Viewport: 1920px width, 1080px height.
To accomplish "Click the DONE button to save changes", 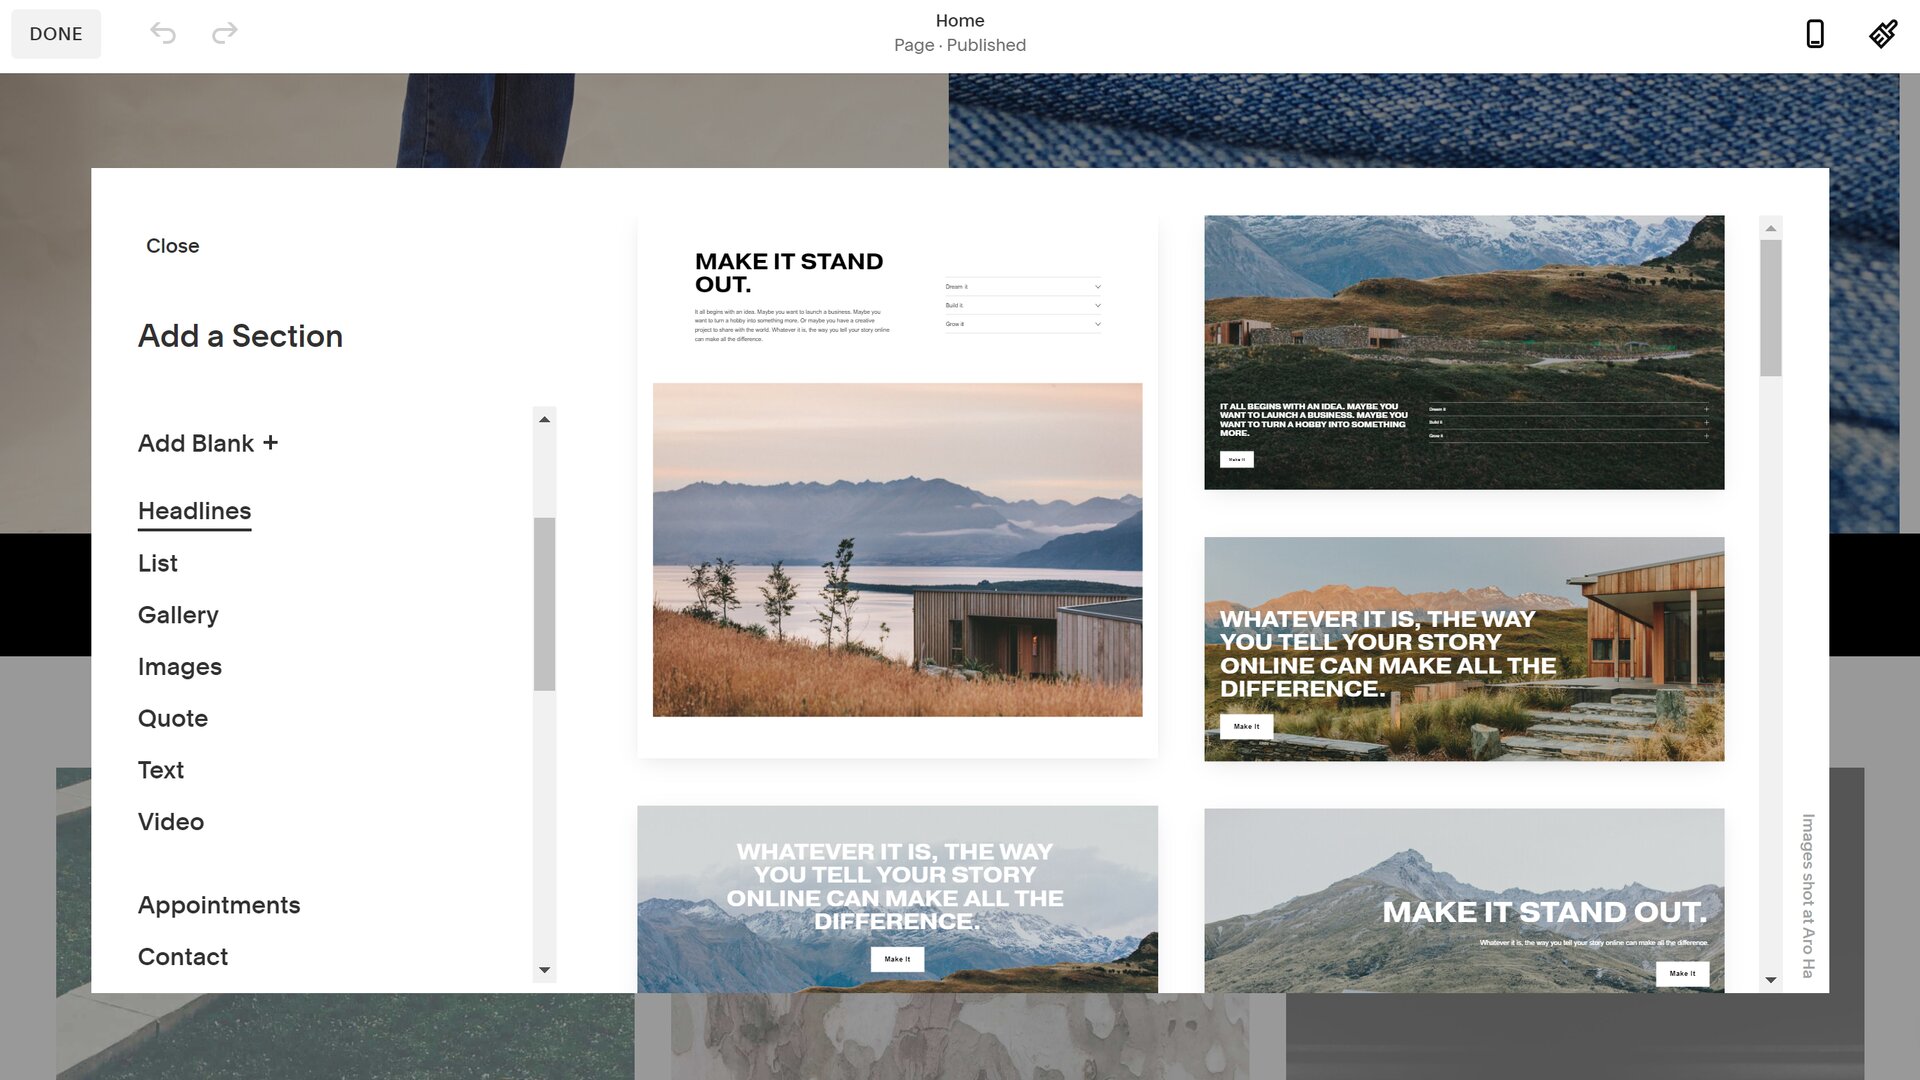I will click(x=55, y=33).
